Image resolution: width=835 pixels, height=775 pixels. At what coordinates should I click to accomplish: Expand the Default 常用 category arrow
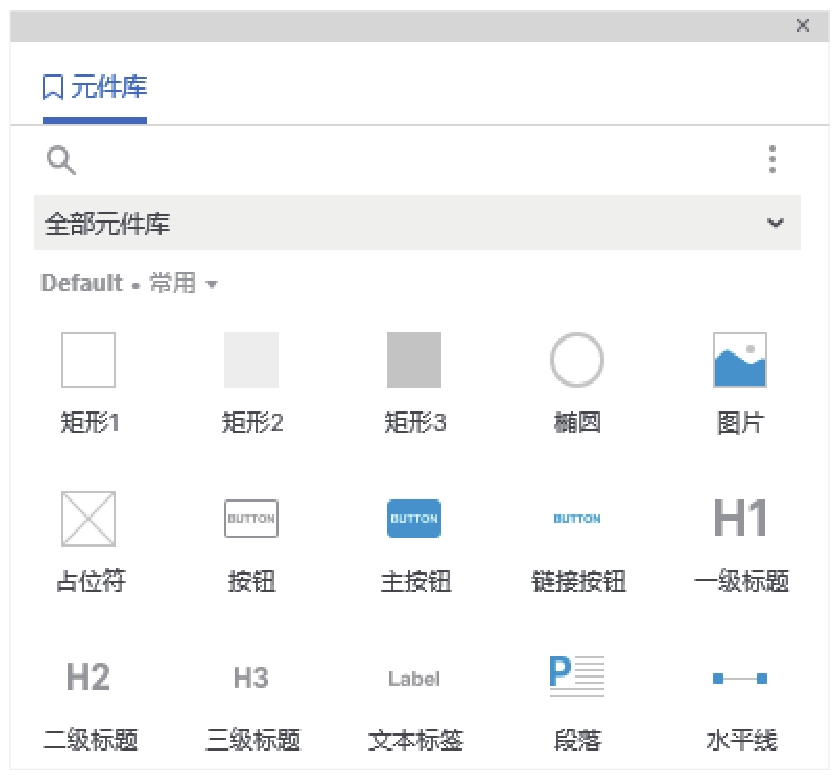tap(211, 285)
